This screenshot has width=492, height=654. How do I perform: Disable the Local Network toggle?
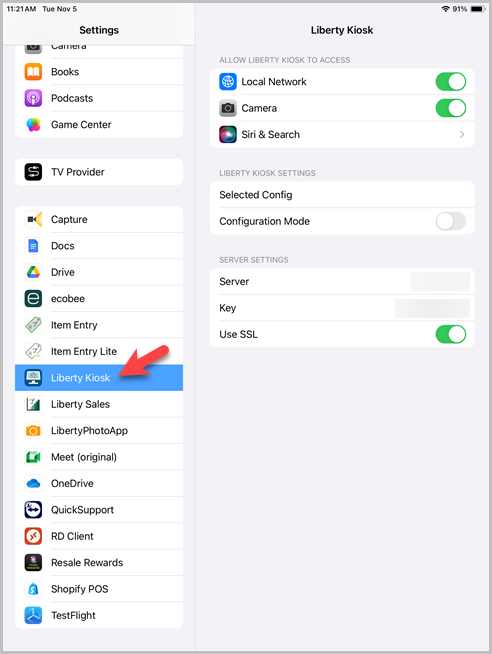pyautogui.click(x=451, y=82)
